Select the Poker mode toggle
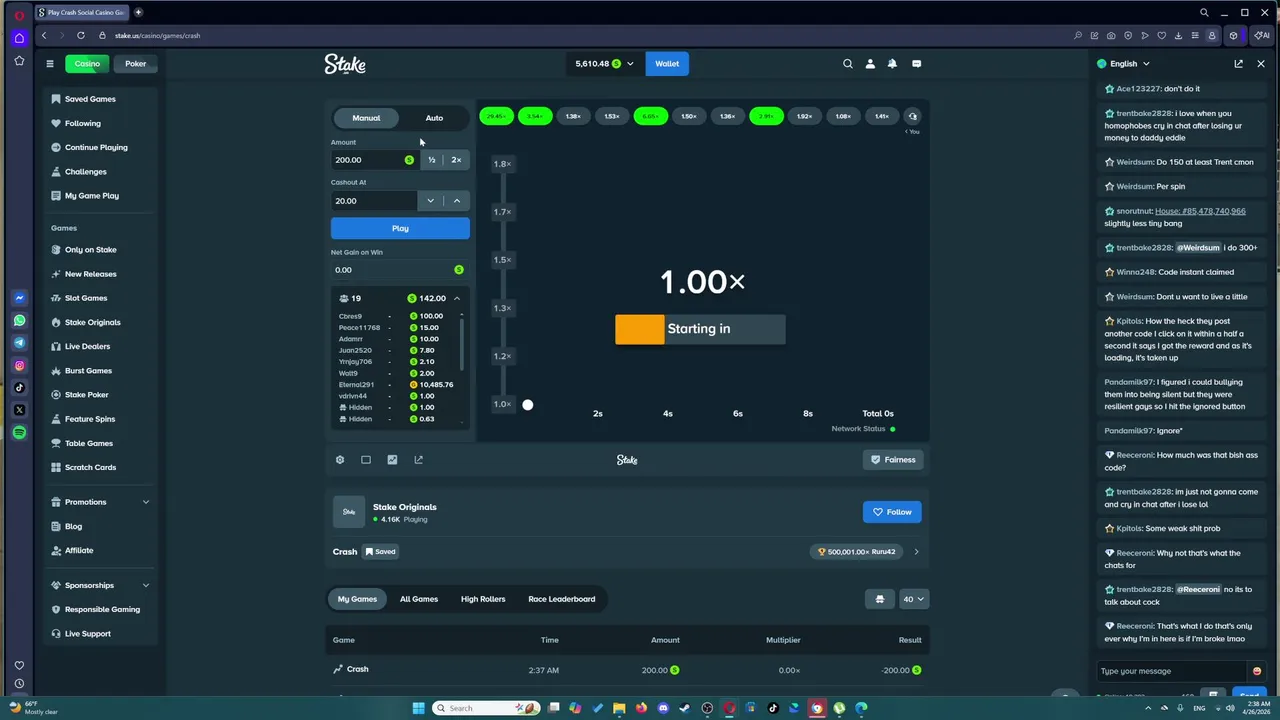 click(136, 64)
